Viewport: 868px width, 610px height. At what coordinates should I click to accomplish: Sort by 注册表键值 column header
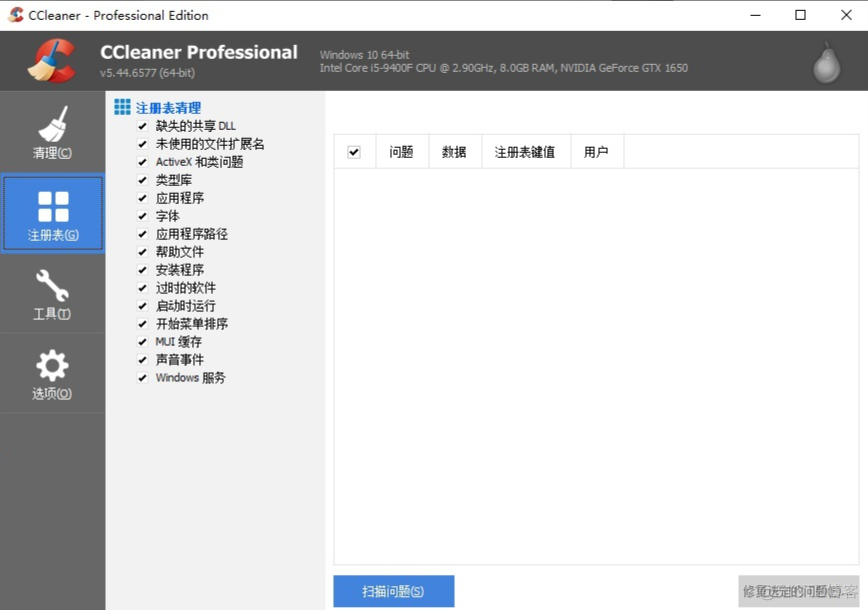(526, 152)
